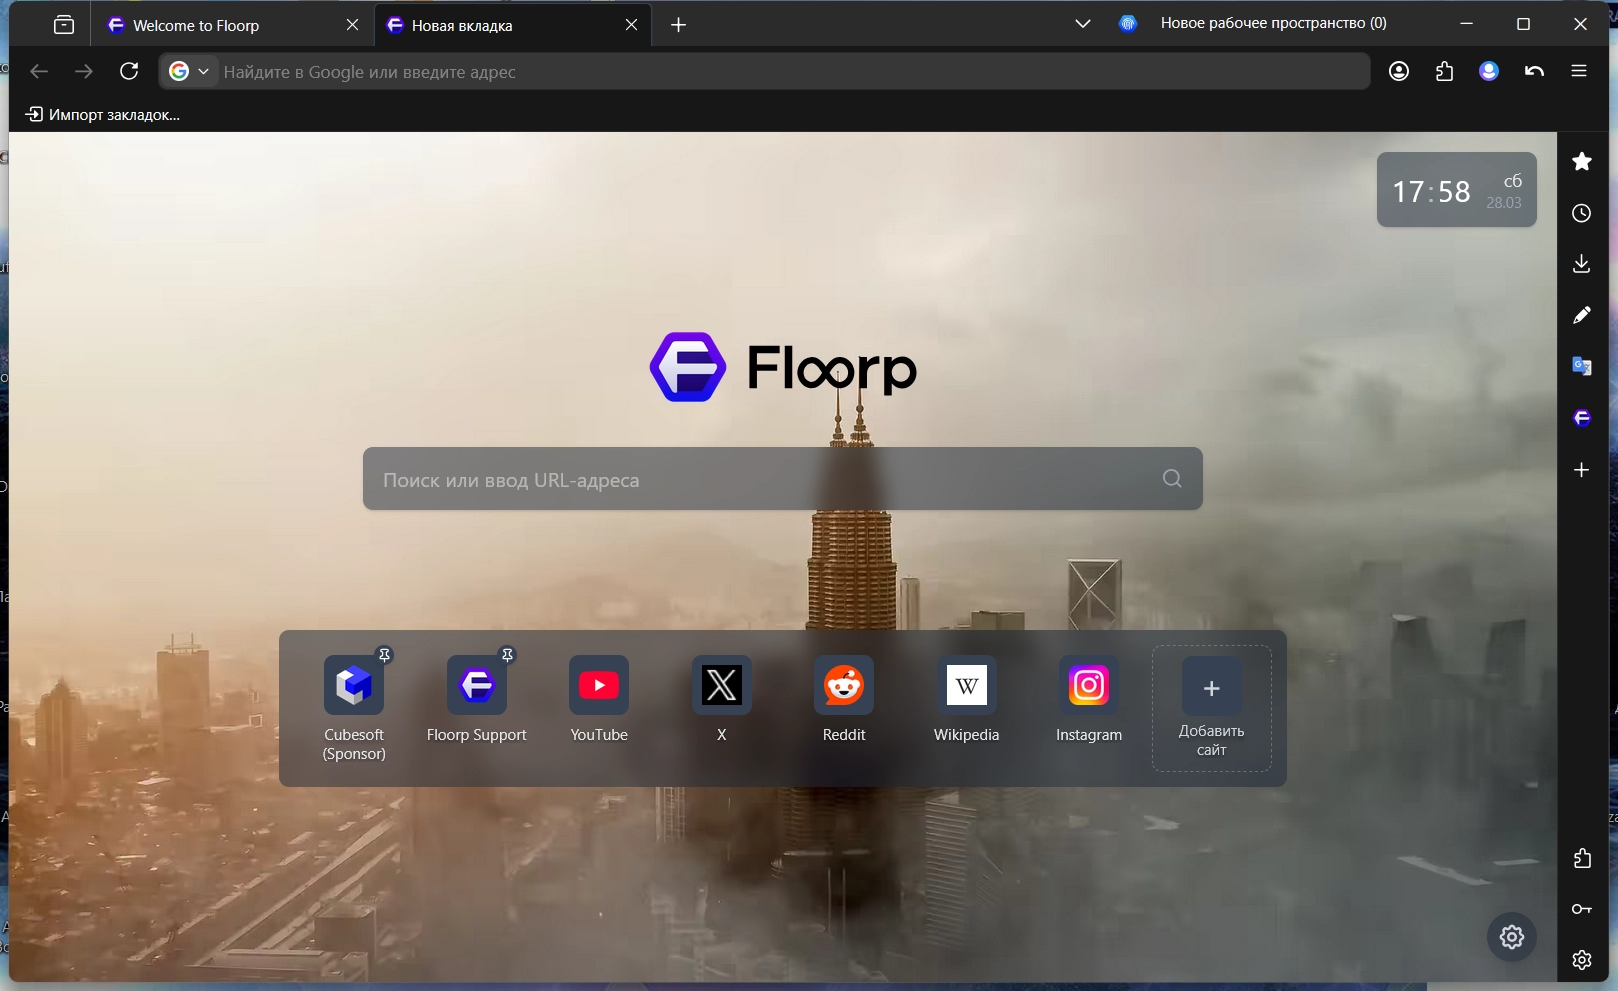Open the notes pencil sidebar panel

tap(1581, 316)
